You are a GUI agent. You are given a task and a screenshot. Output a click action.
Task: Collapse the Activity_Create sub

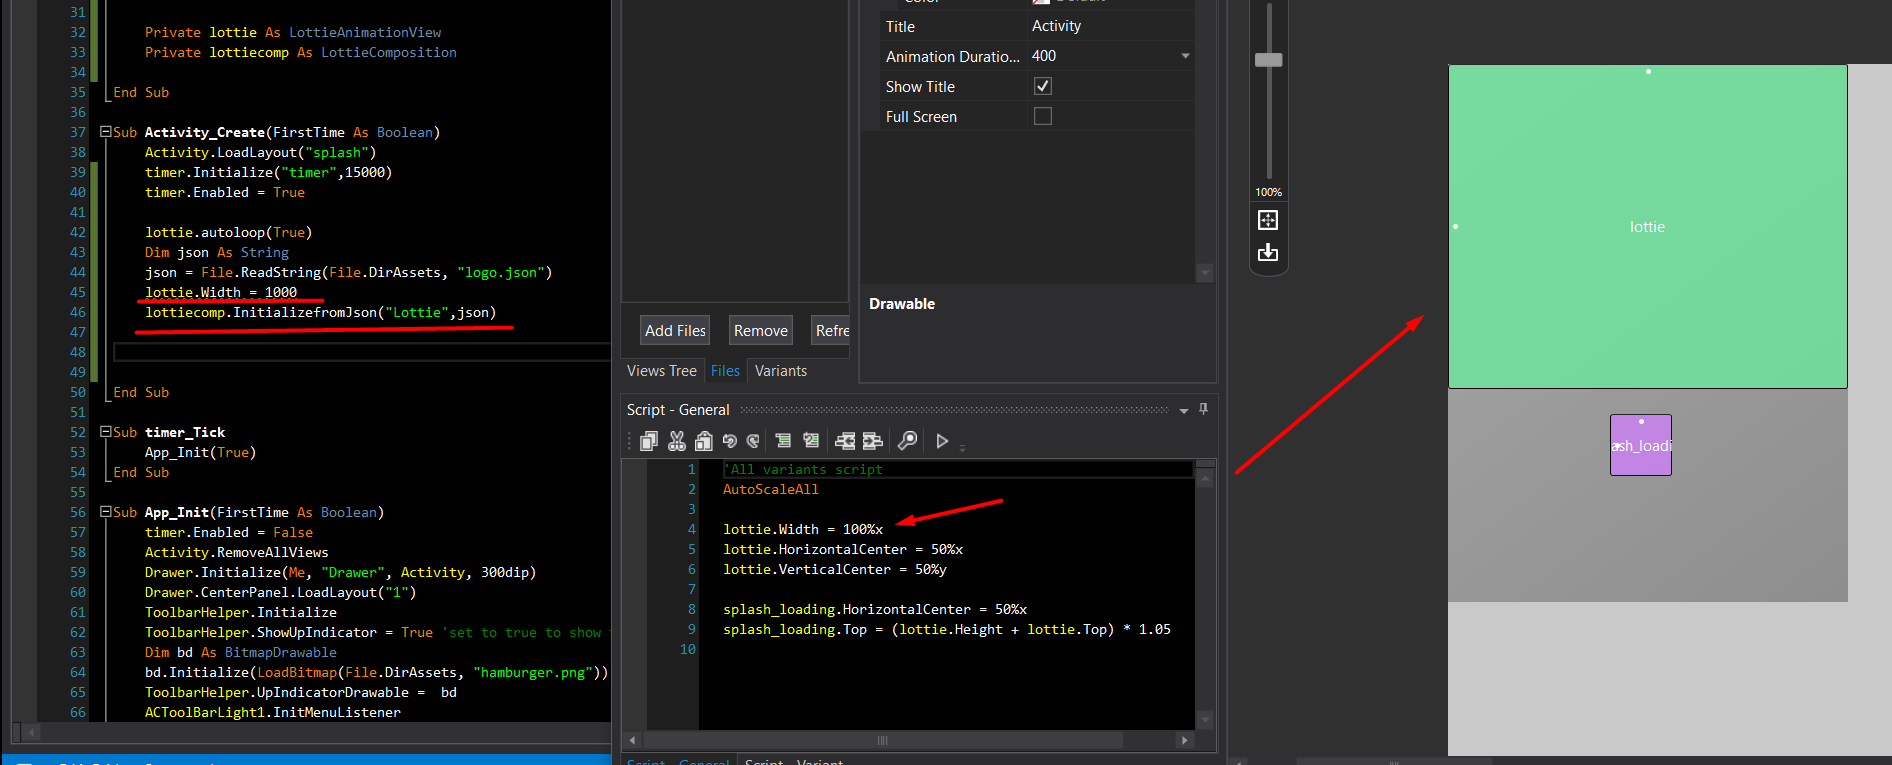pyautogui.click(x=105, y=132)
